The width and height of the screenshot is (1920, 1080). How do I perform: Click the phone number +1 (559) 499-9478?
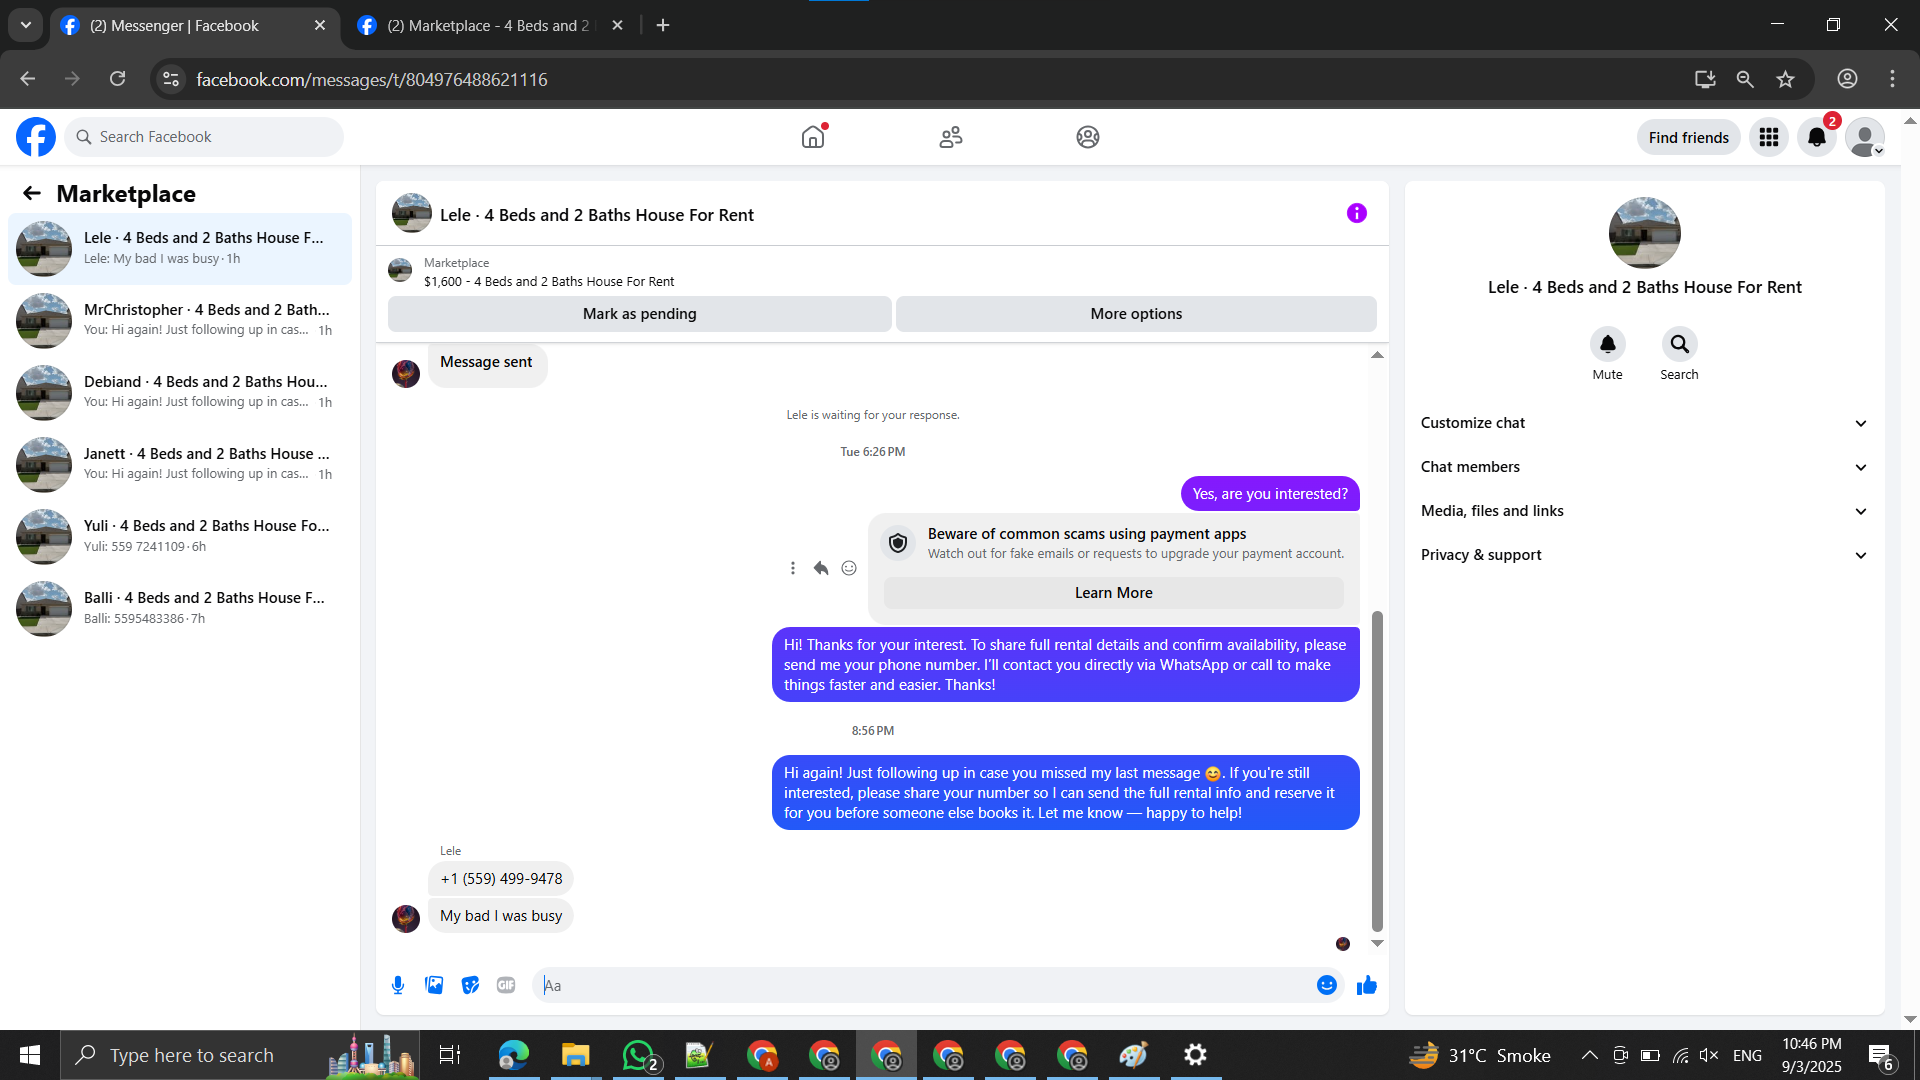click(501, 879)
